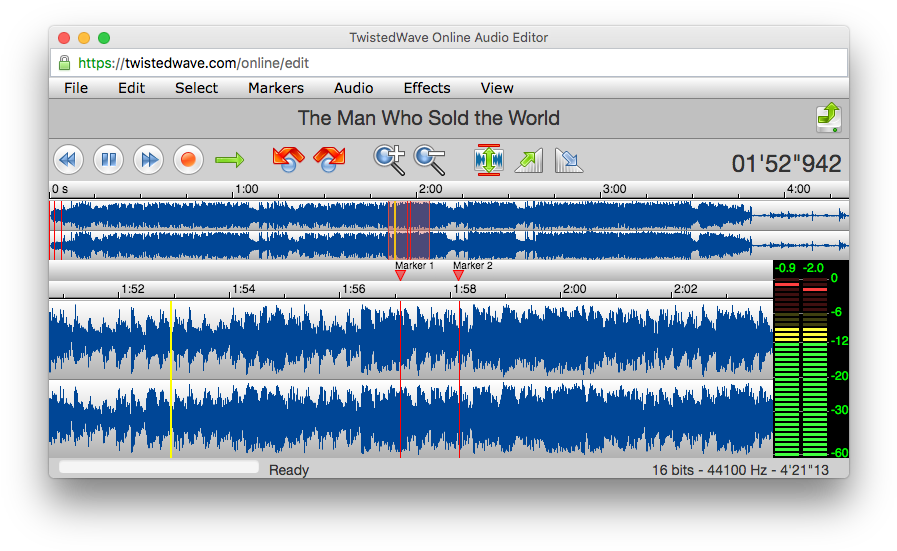Click the 2:00 mark on overview ruler
This screenshot has width=897, height=551.
click(x=430, y=189)
